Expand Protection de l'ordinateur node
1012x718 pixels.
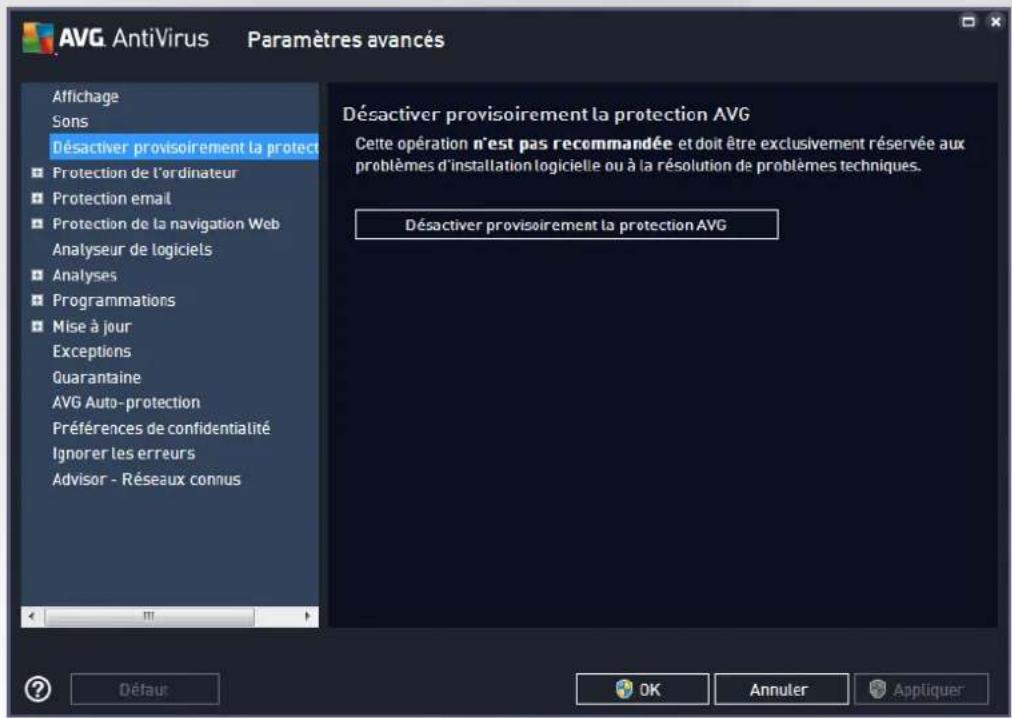(37, 172)
